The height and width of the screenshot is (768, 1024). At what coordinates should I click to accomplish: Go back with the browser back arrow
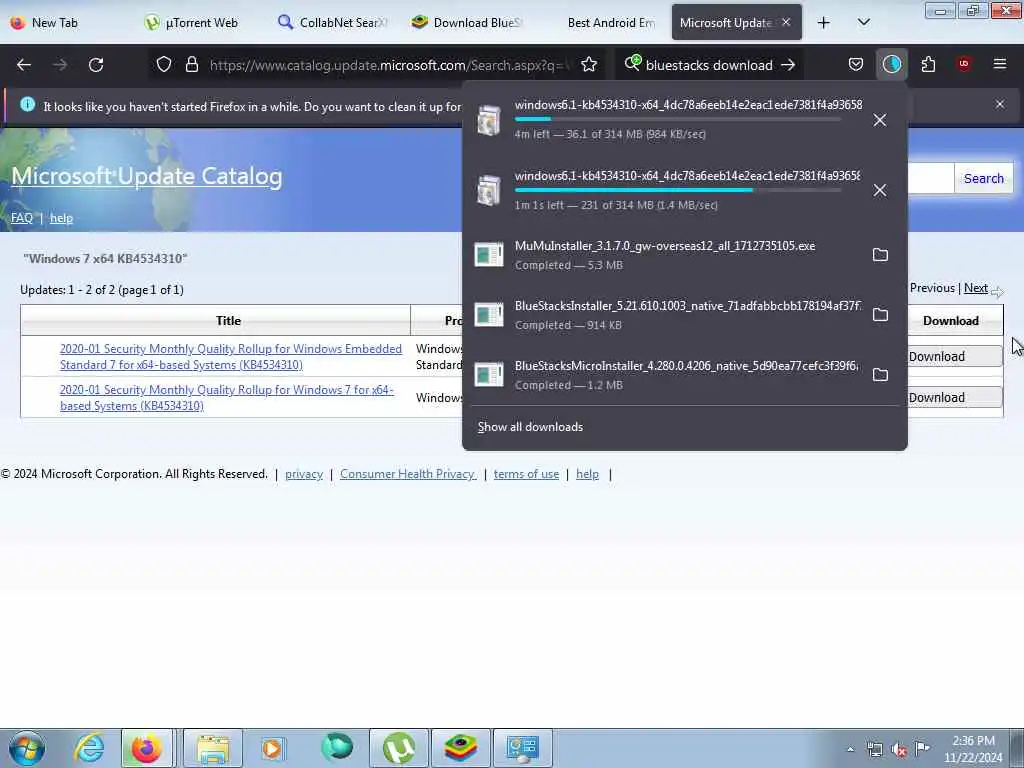click(24, 65)
